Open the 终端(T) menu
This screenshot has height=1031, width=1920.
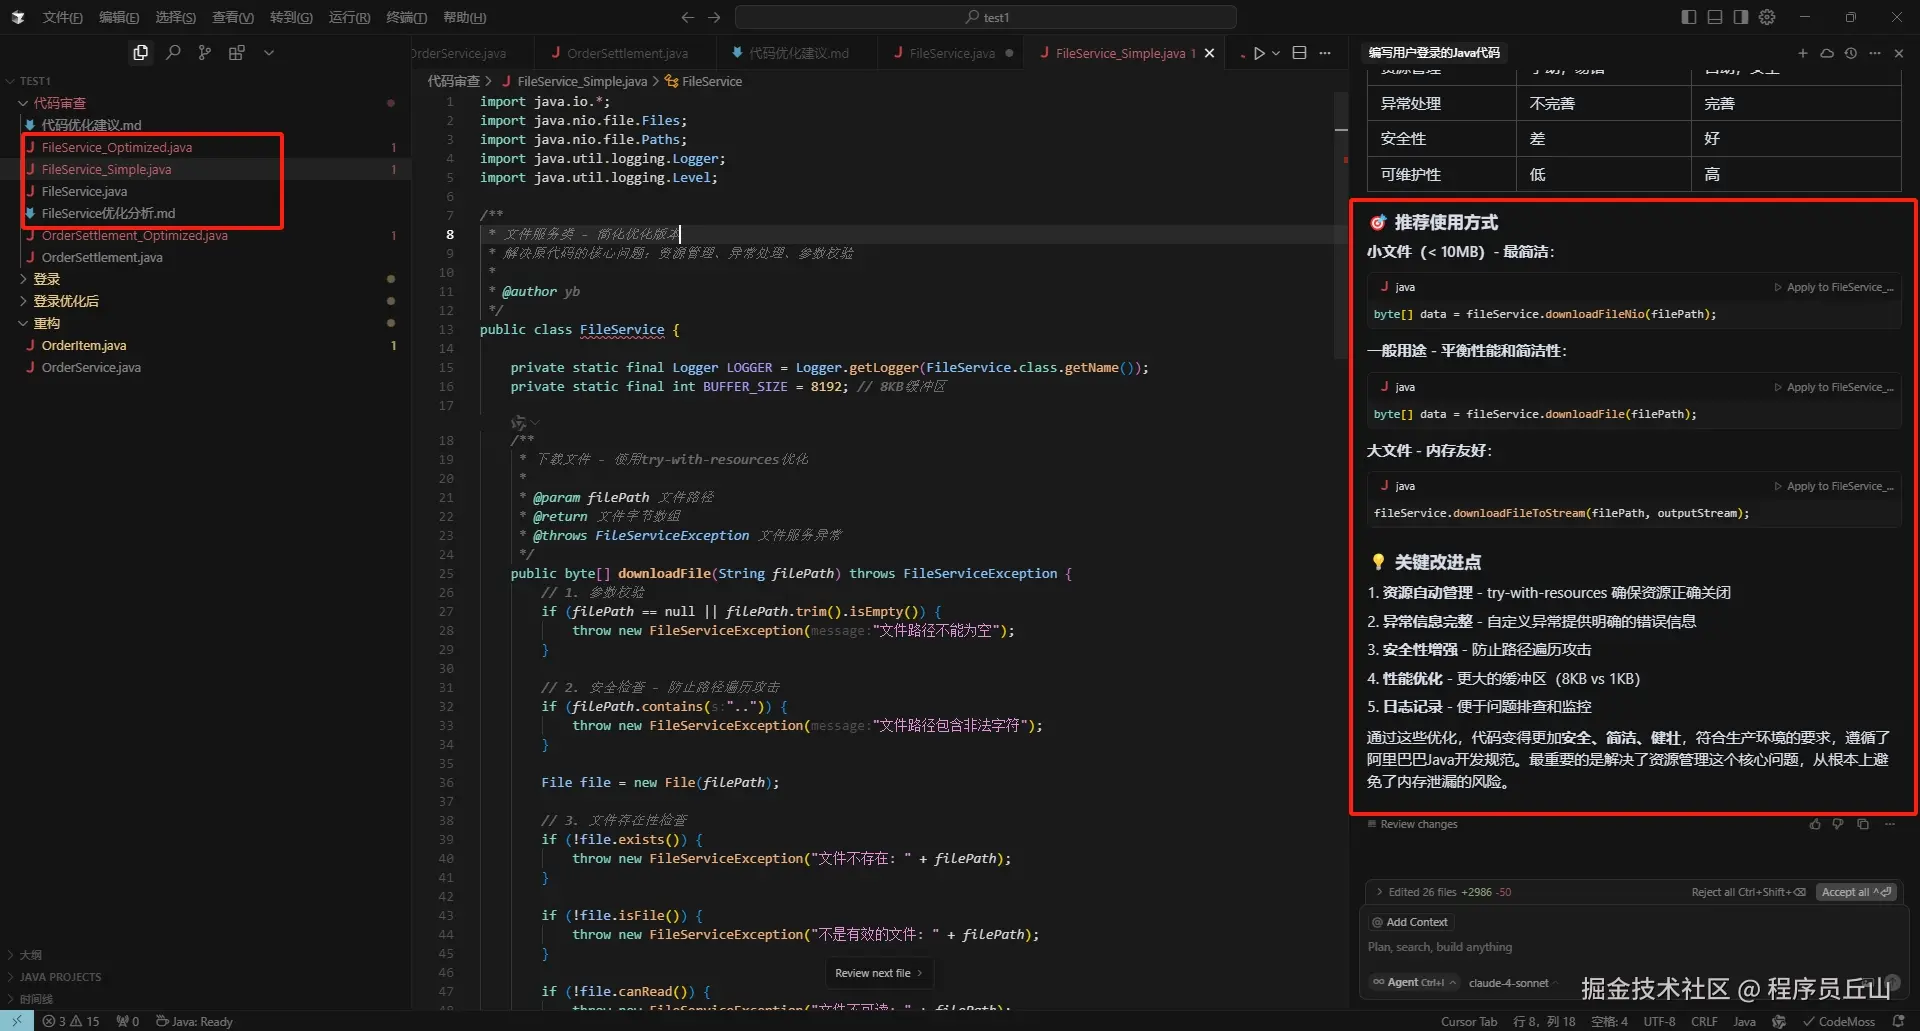click(406, 17)
